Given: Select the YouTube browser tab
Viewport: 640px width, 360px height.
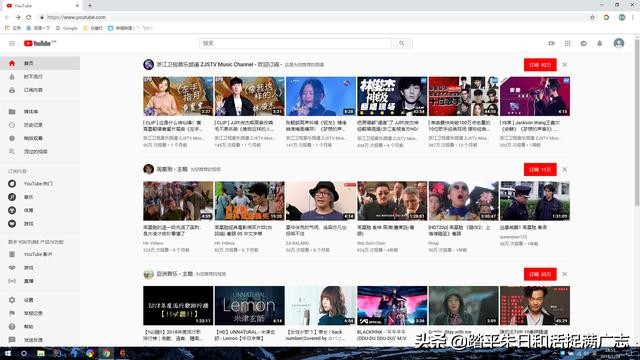Looking at the screenshot, I should (x=43, y=6).
